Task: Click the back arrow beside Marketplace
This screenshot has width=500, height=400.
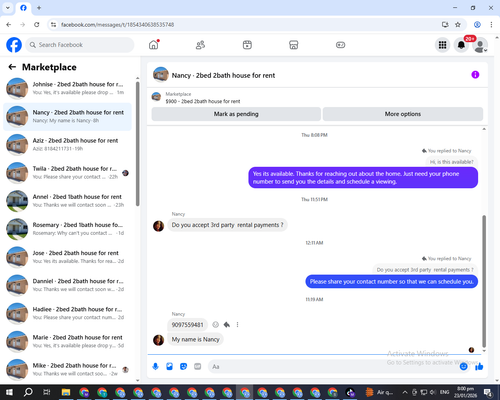Action: click(12, 67)
